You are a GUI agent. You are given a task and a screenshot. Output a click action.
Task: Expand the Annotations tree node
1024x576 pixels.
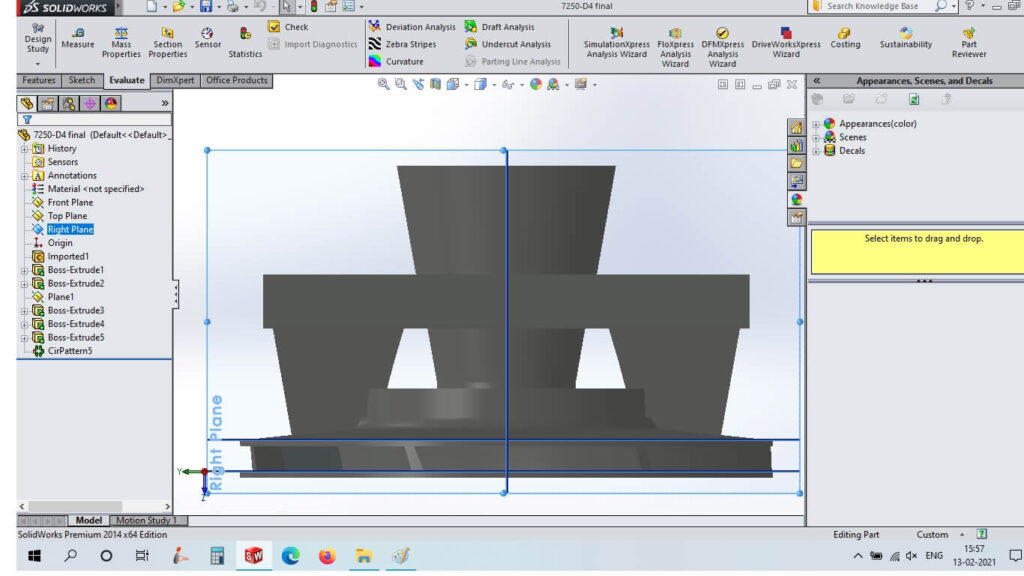coord(24,176)
